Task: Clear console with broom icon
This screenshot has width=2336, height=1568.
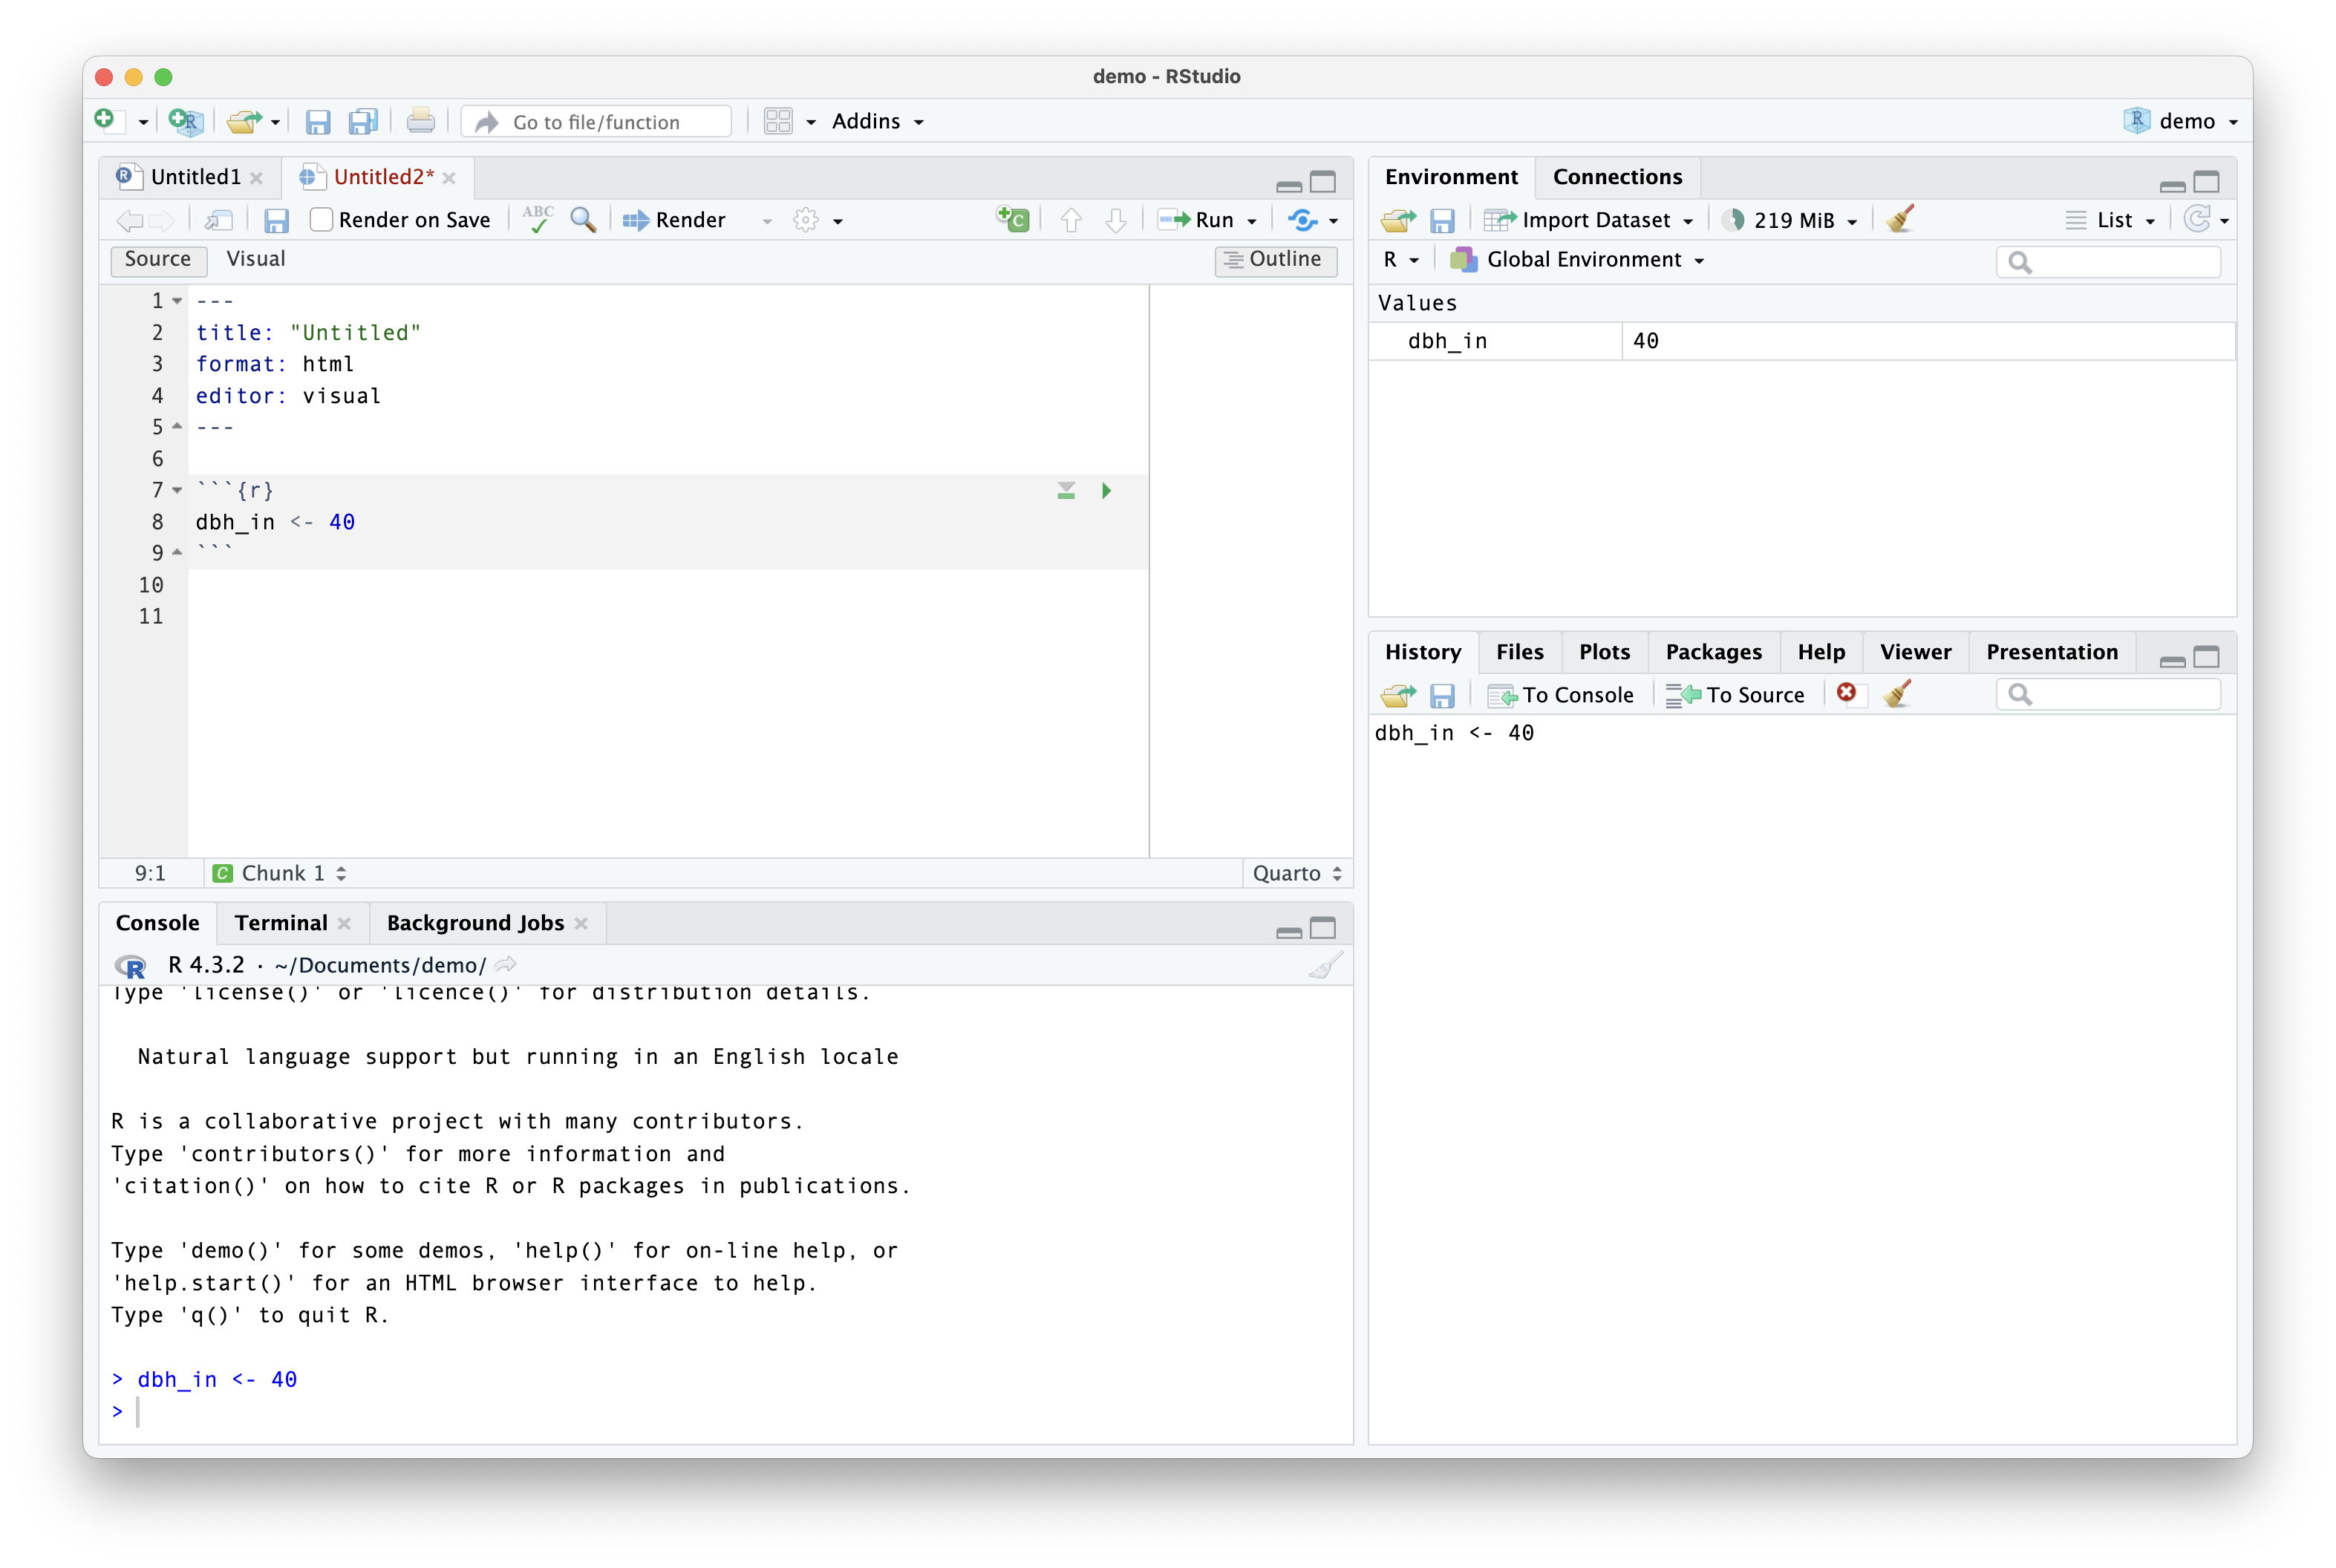Action: coord(1325,965)
